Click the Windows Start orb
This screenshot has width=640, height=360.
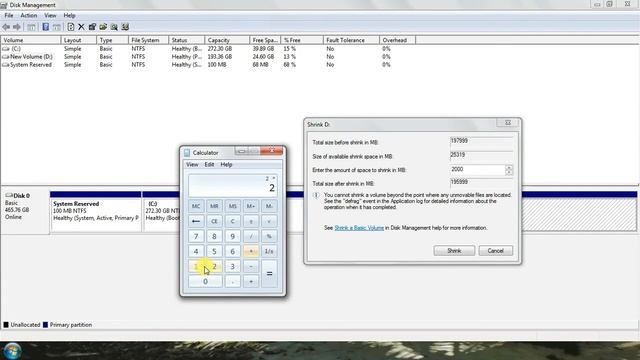click(12, 351)
